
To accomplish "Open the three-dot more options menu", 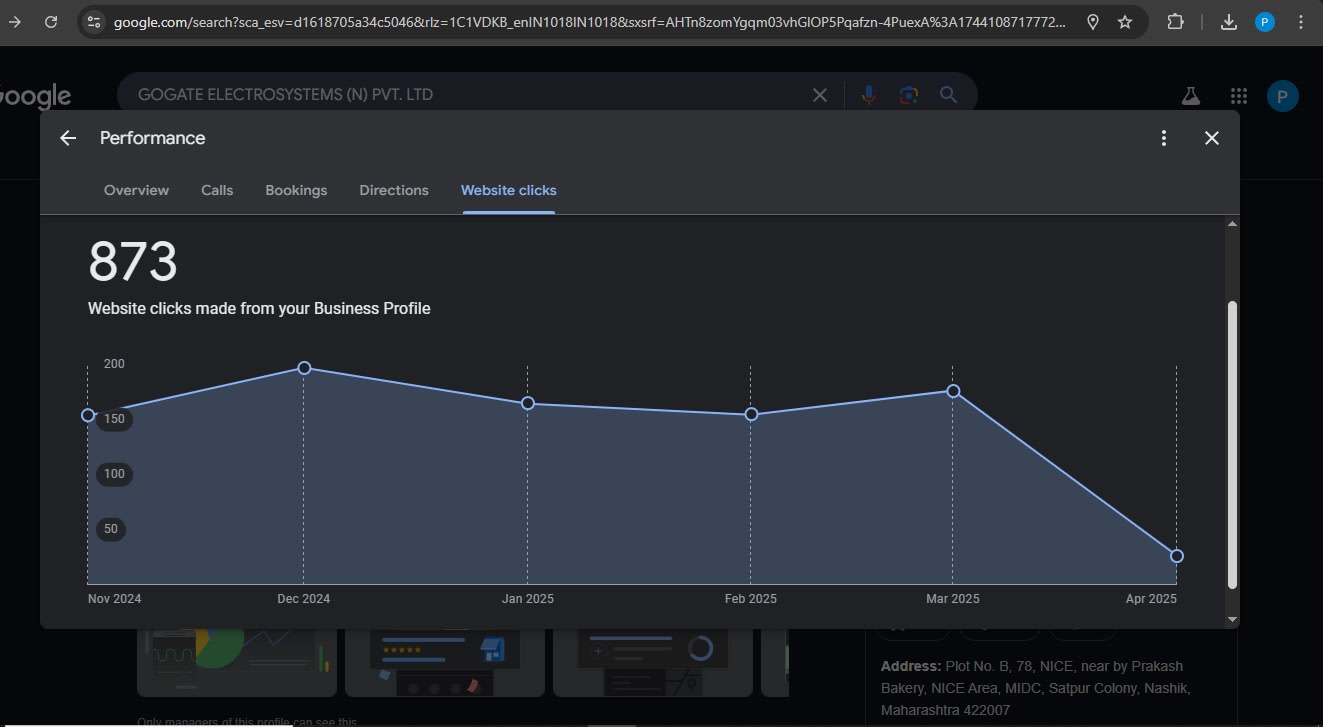I will point(1163,138).
